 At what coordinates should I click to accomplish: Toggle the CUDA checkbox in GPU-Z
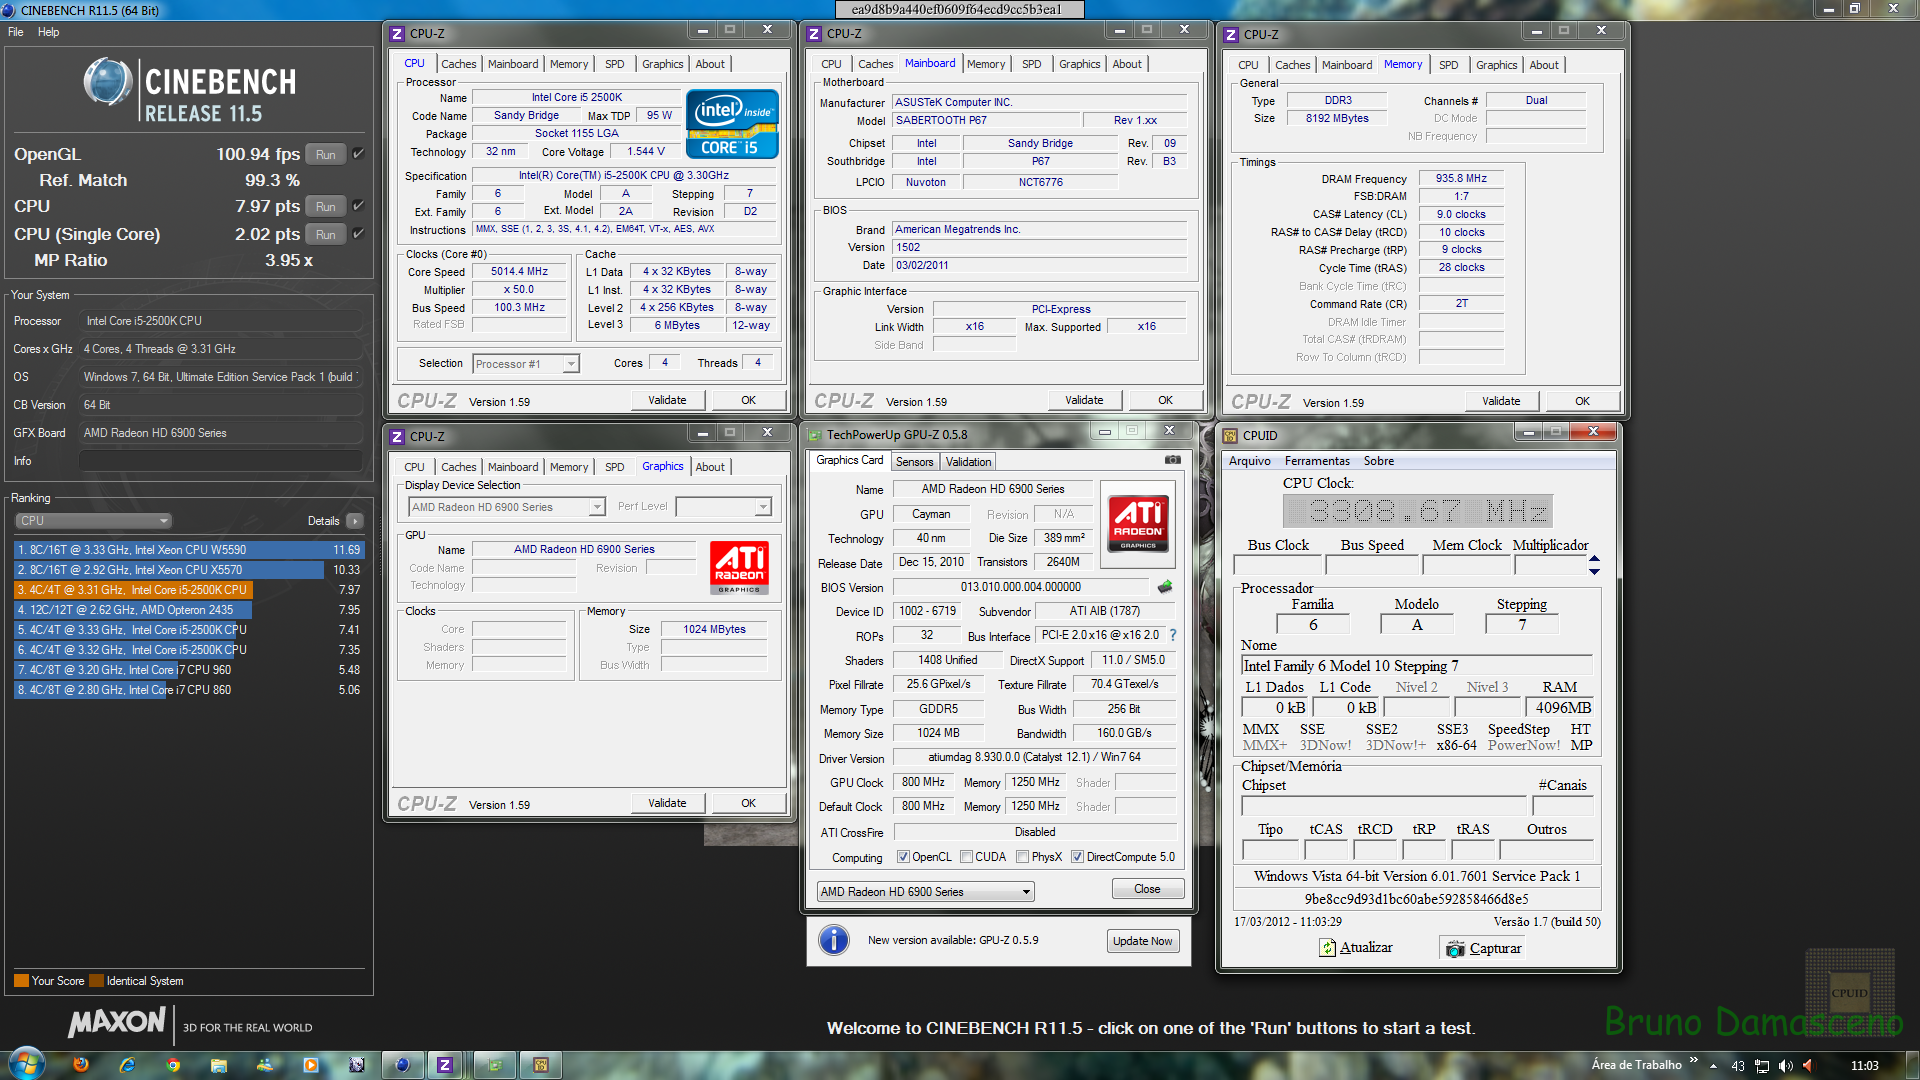[966, 857]
